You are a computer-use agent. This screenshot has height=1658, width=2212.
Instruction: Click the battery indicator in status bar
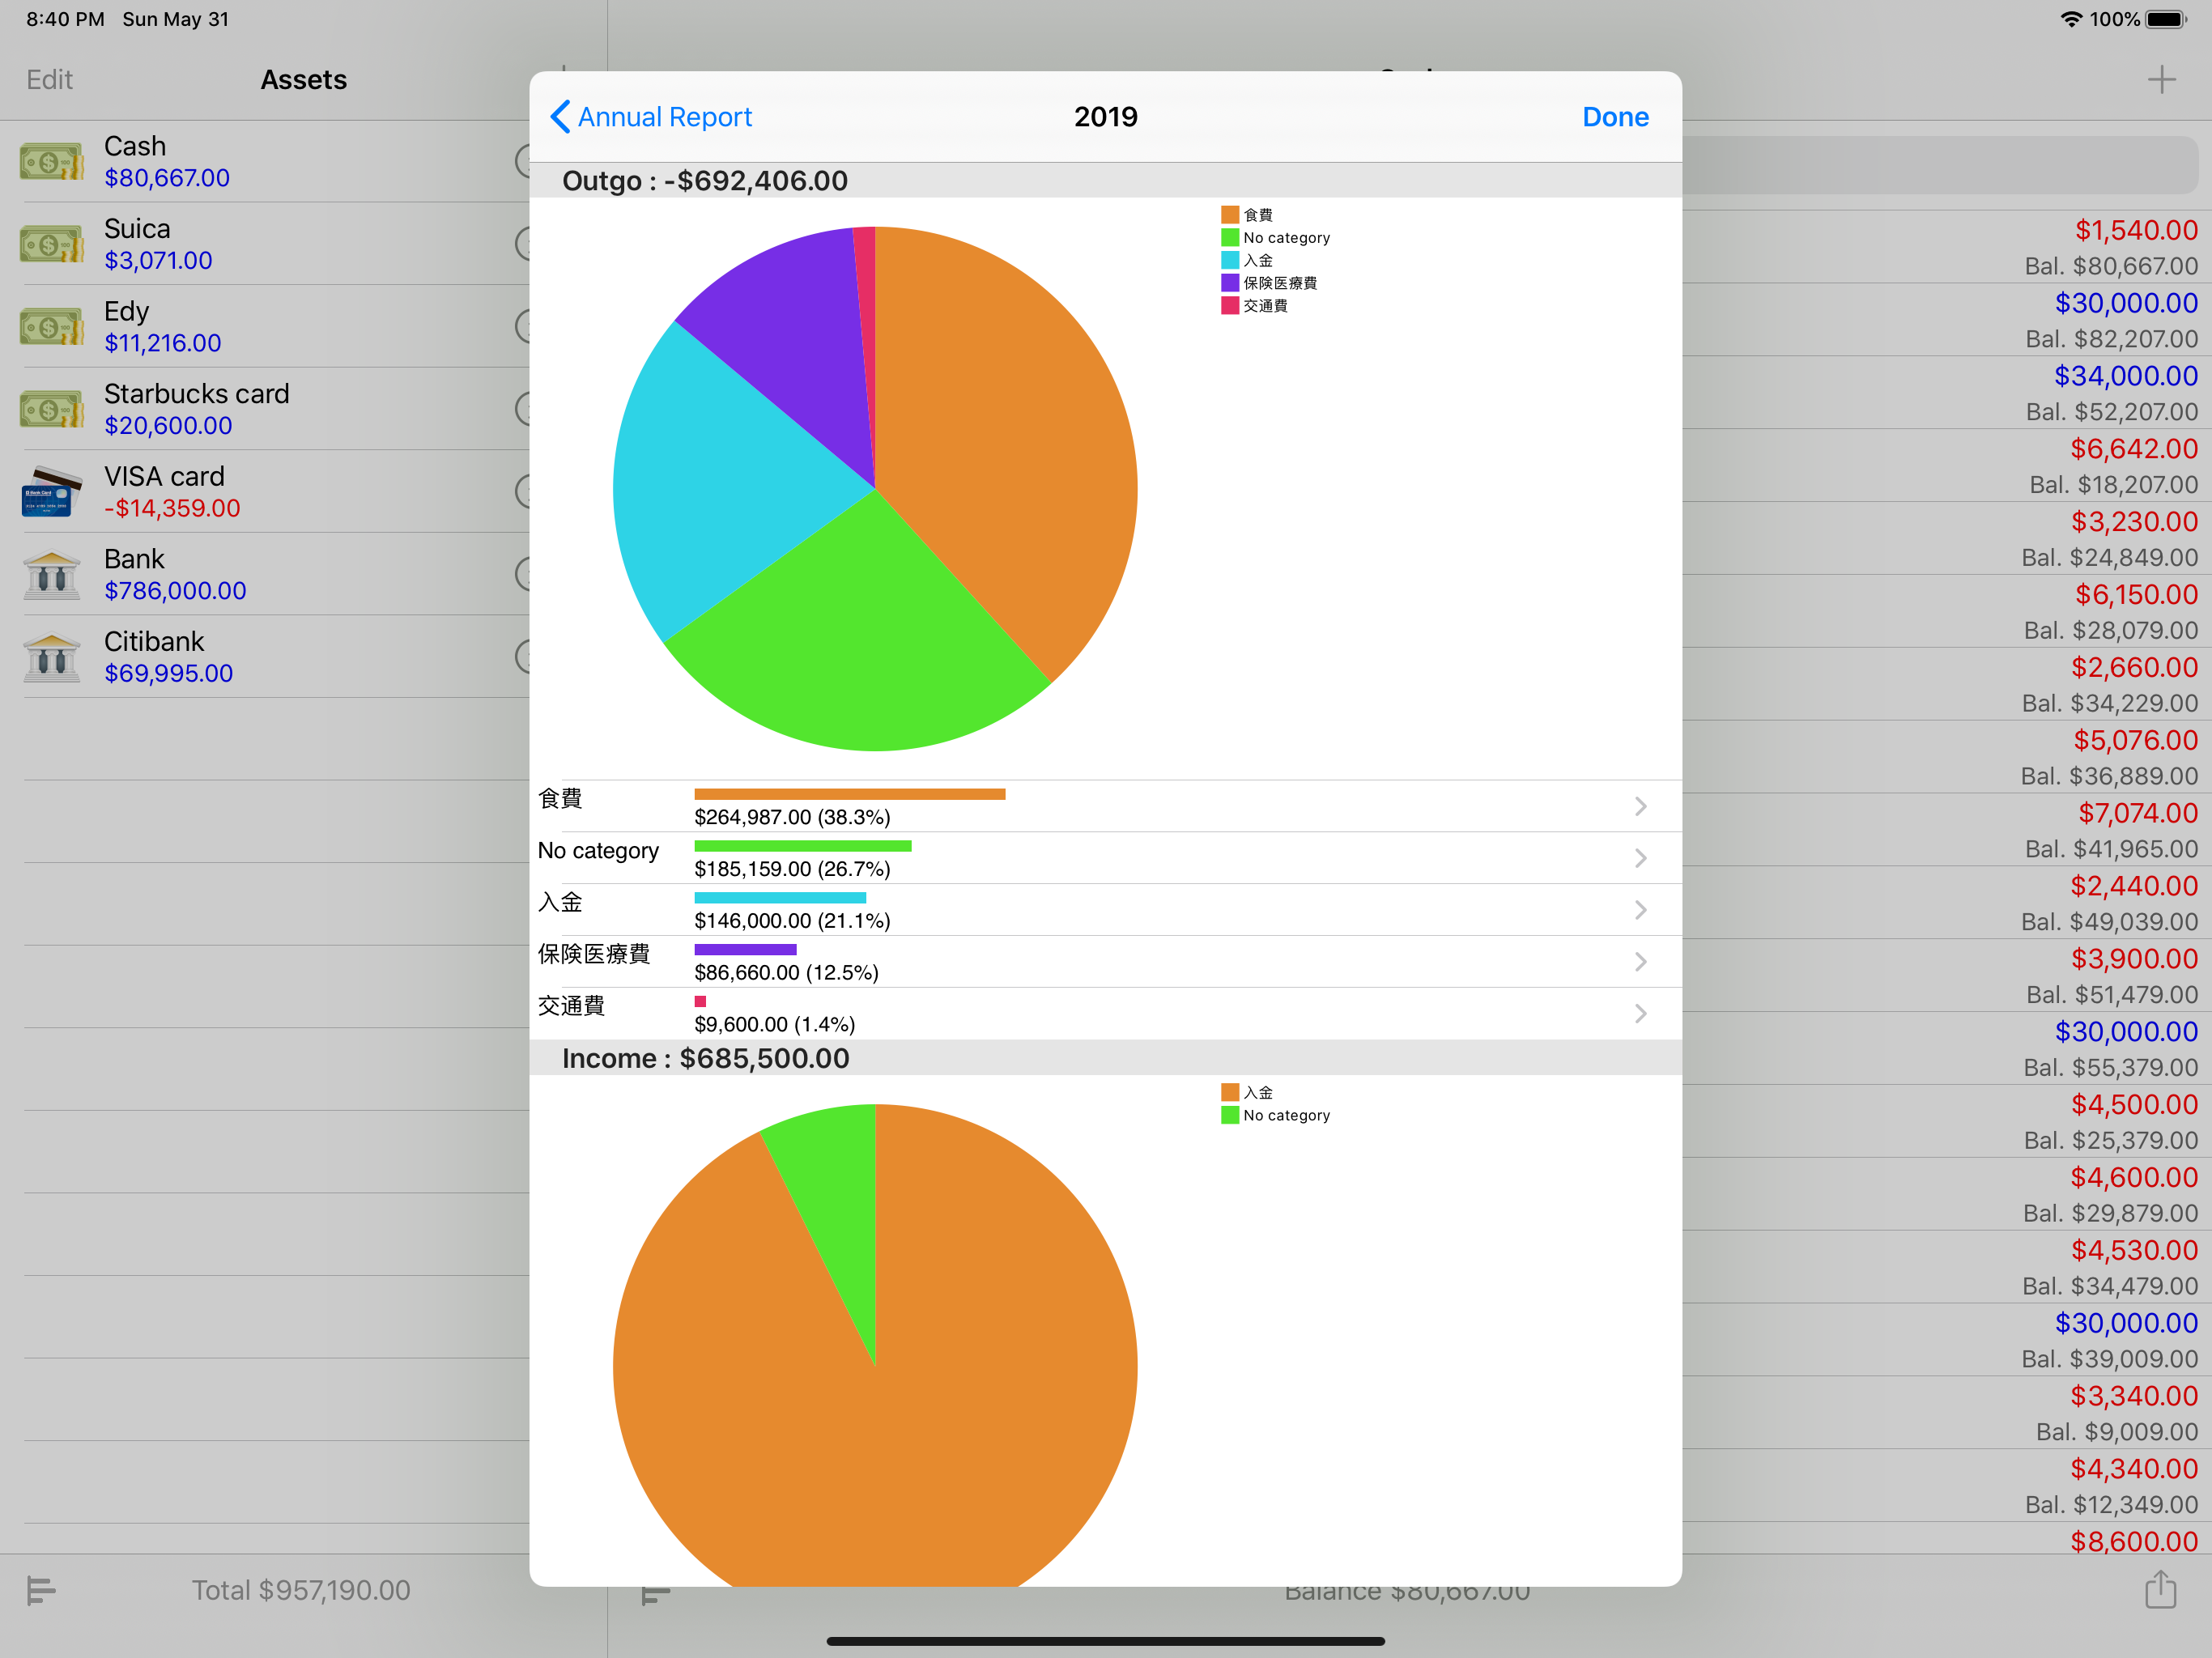point(2166,19)
